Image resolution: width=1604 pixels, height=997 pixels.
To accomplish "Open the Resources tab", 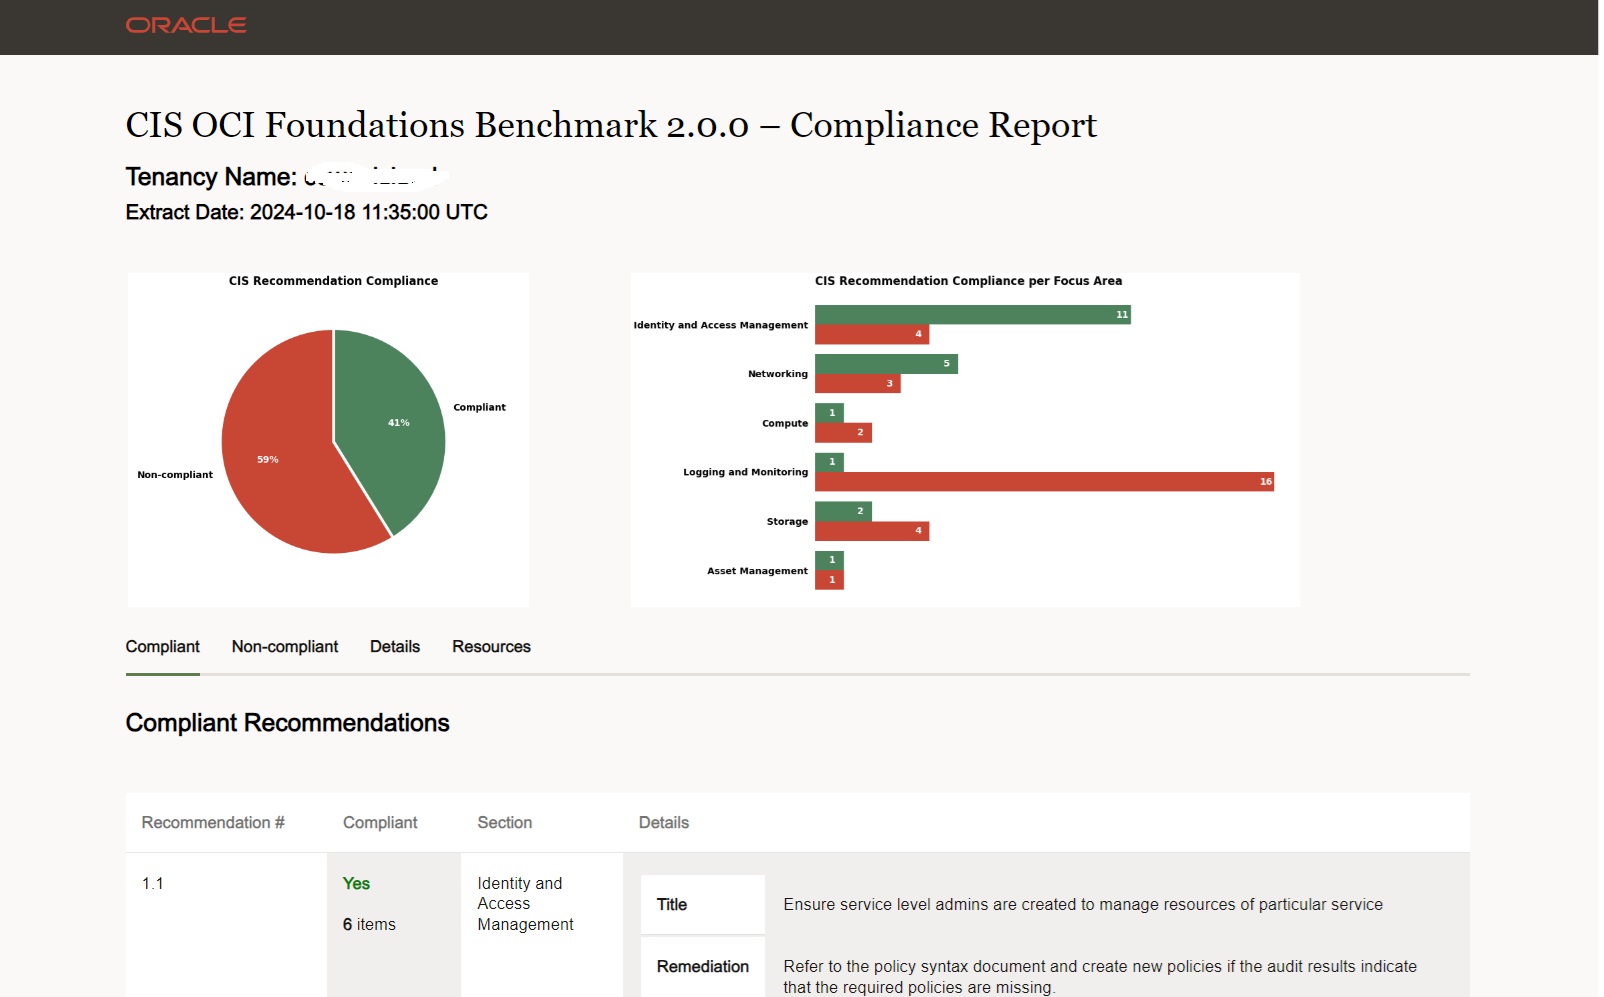I will pyautogui.click(x=491, y=647).
